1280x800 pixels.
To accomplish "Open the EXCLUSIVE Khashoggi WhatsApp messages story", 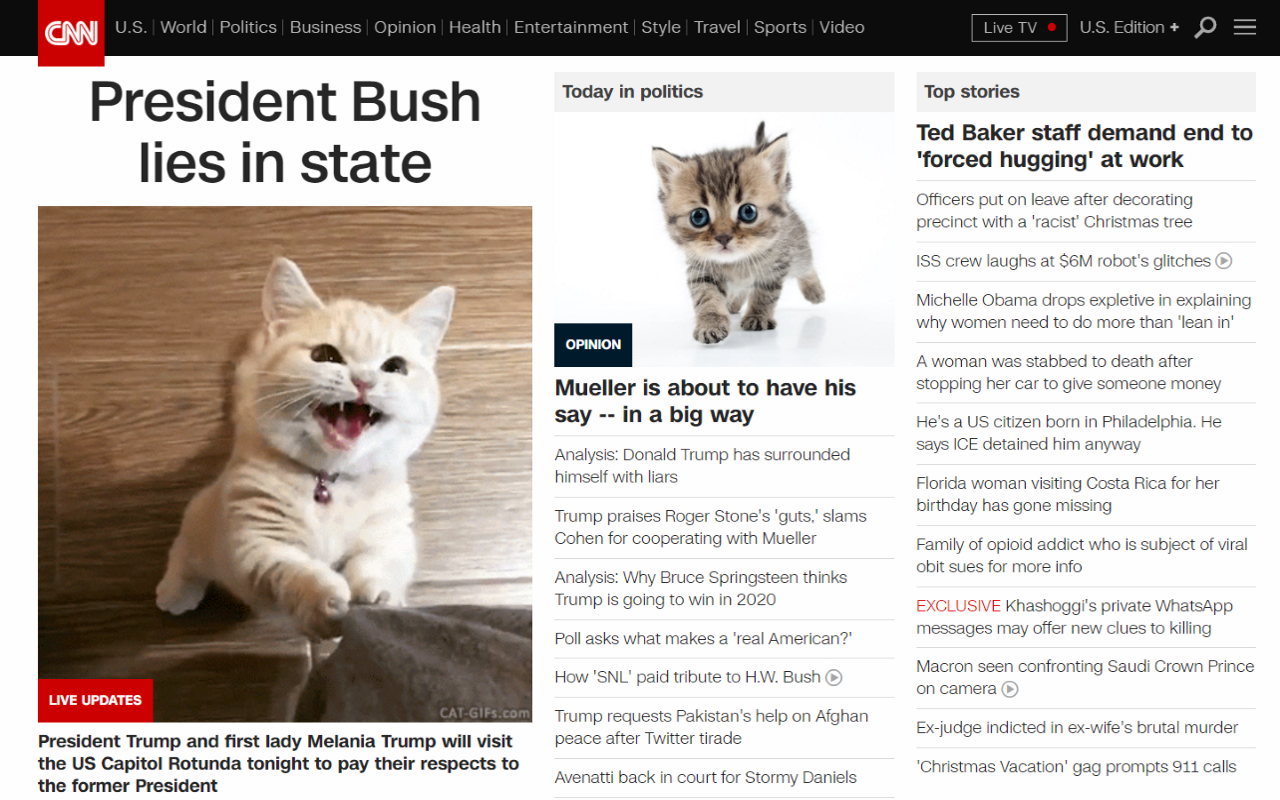I will pos(1074,617).
